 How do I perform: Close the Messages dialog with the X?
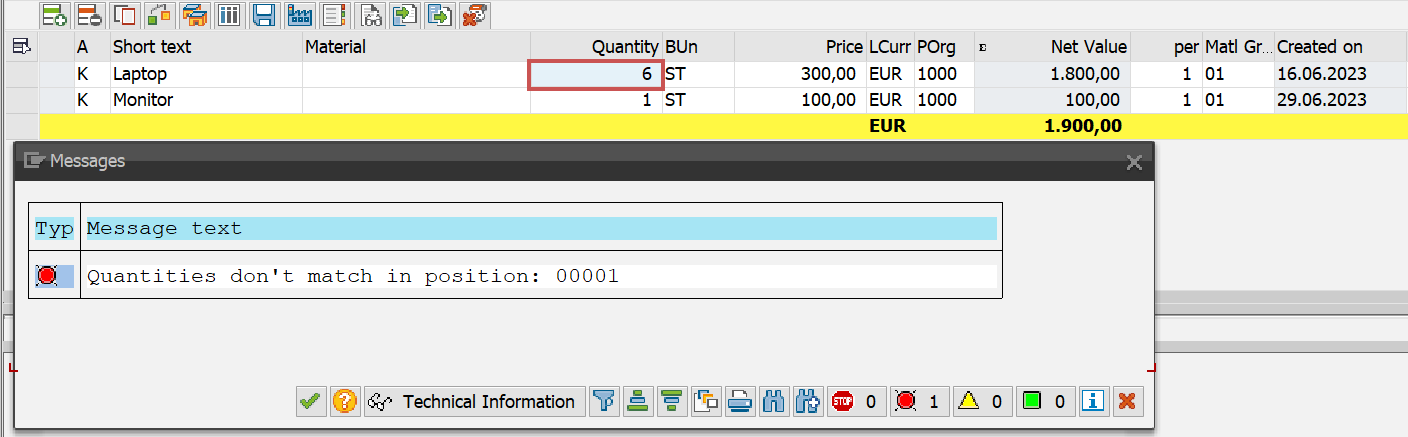(1133, 162)
